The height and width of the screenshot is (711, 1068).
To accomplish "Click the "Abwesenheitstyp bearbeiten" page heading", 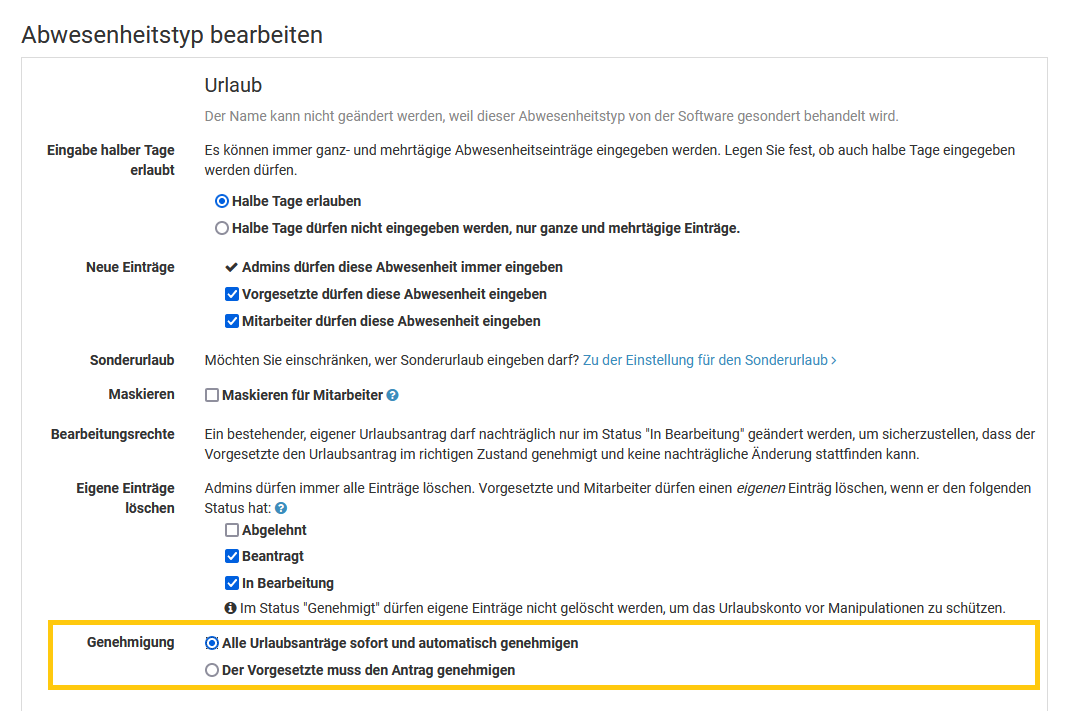I will (x=172, y=35).
